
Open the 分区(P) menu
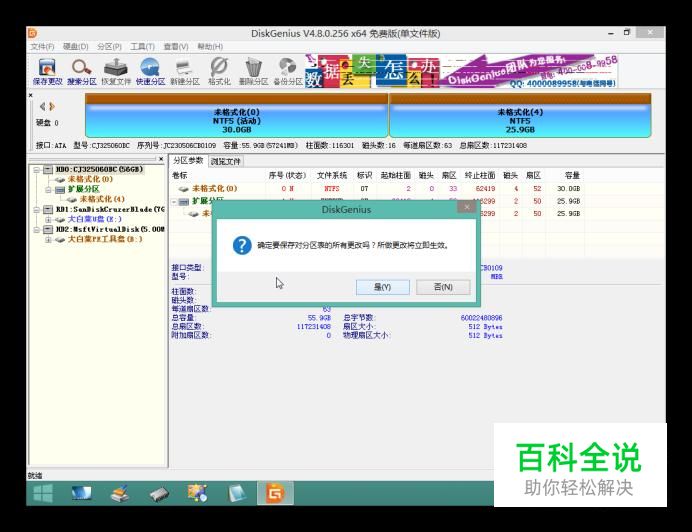point(109,46)
